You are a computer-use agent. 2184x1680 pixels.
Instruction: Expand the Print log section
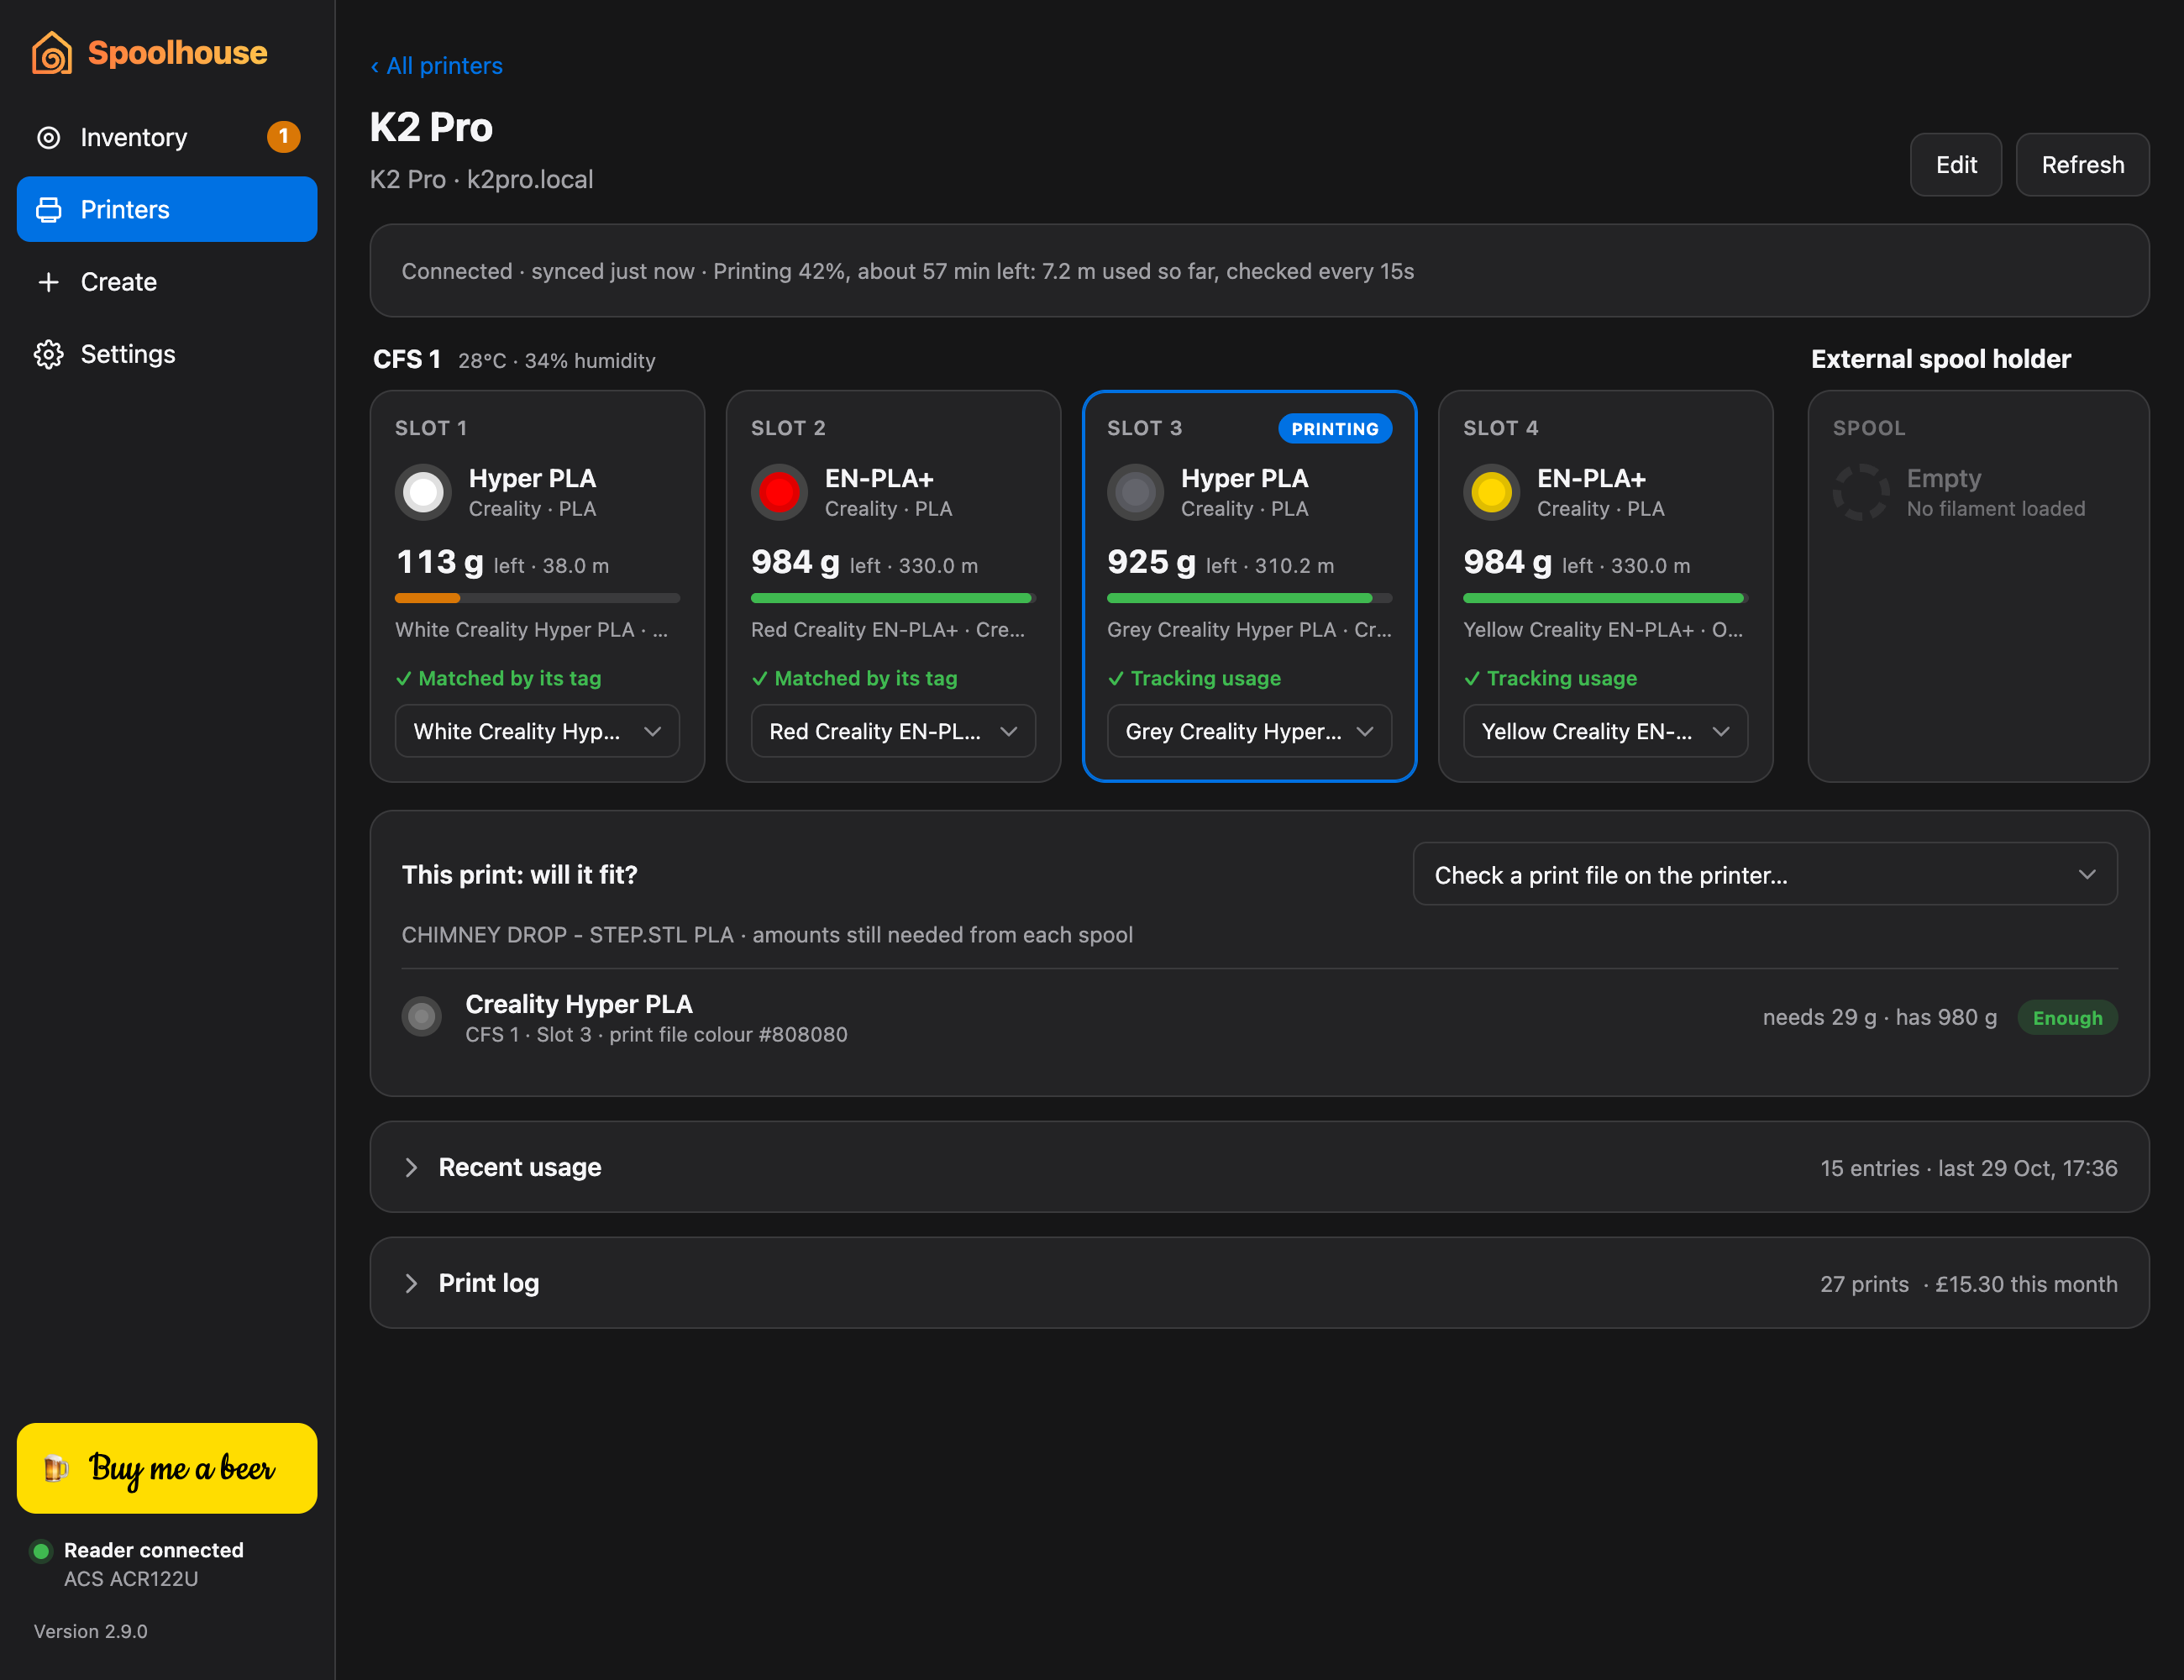coord(1259,1283)
